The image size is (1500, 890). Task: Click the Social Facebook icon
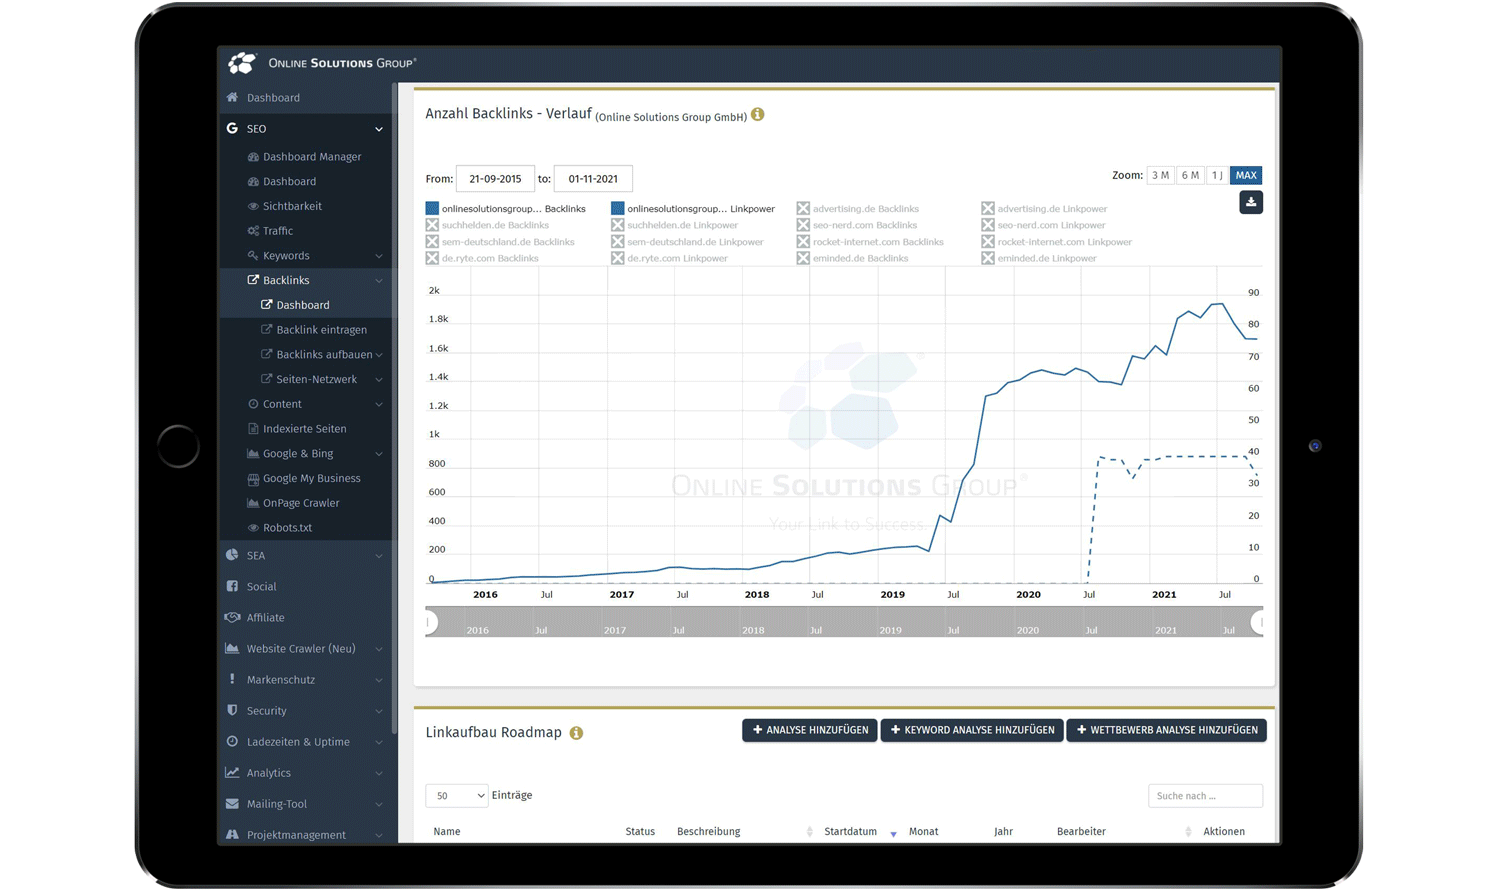(232, 586)
